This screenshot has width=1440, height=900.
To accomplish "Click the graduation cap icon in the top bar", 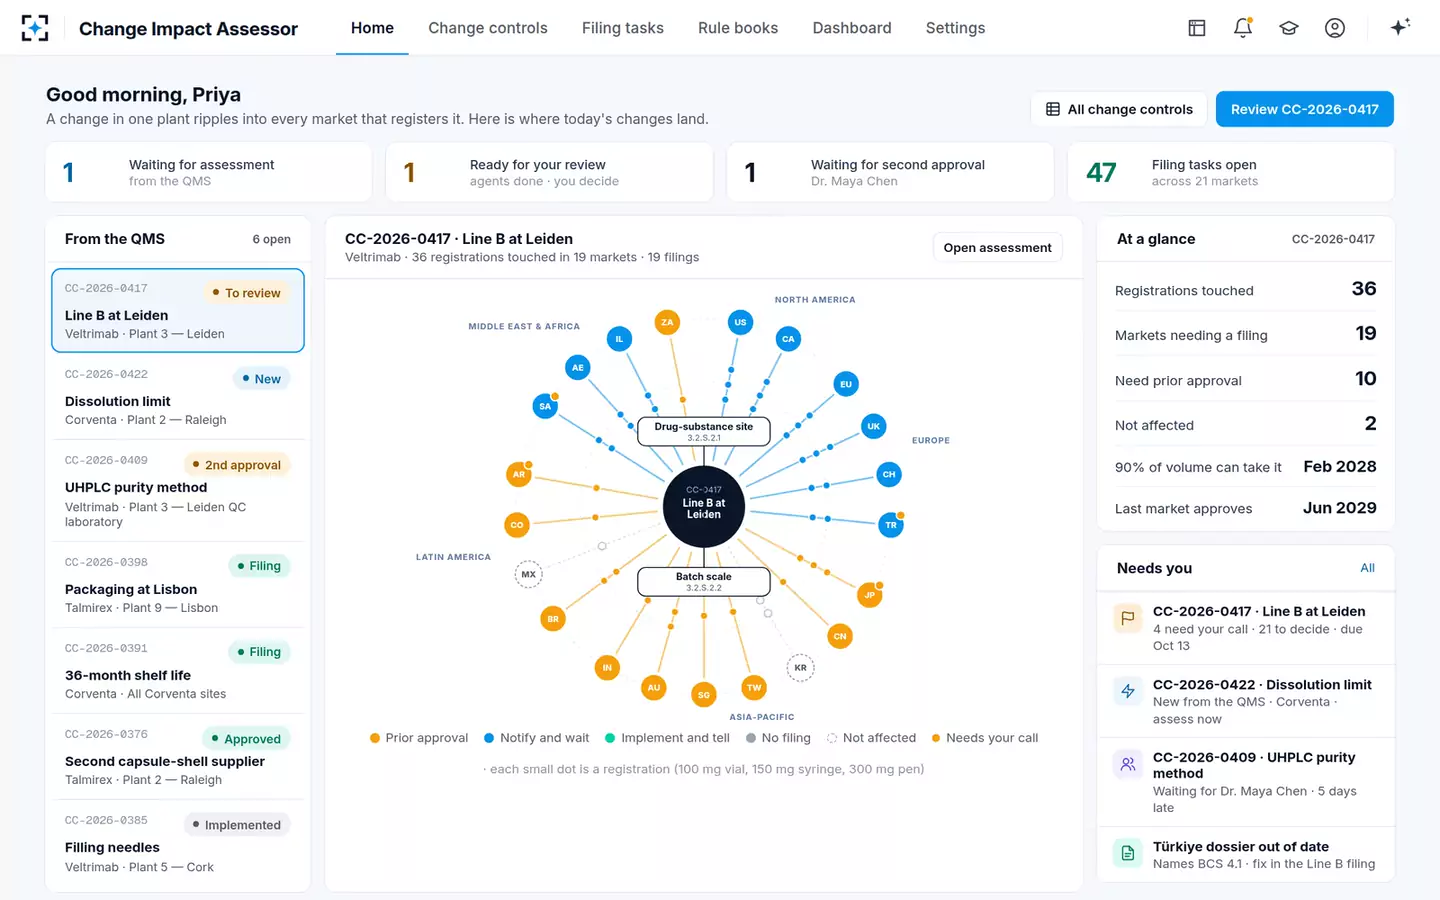I will pyautogui.click(x=1289, y=28).
